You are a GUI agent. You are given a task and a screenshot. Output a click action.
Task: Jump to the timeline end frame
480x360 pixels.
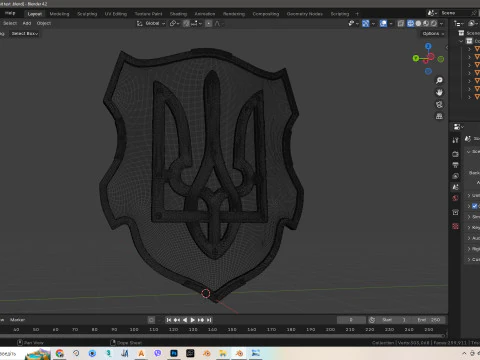(x=209, y=320)
